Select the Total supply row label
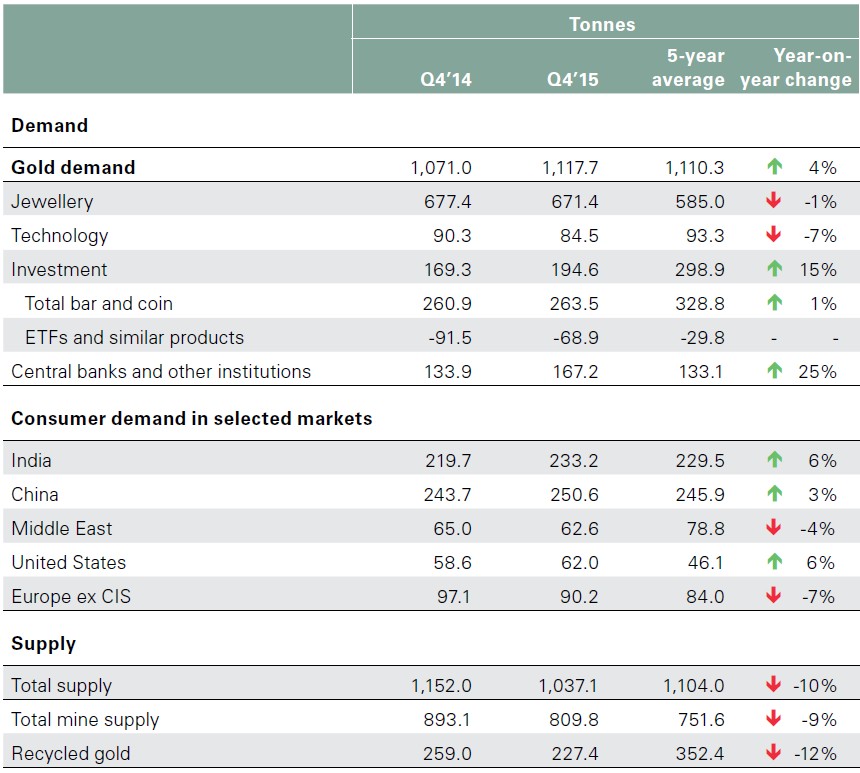The image size is (860, 773). (62, 685)
